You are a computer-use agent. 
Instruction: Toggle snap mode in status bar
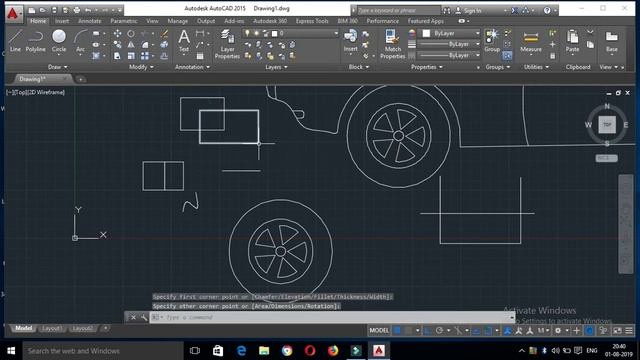click(x=408, y=331)
